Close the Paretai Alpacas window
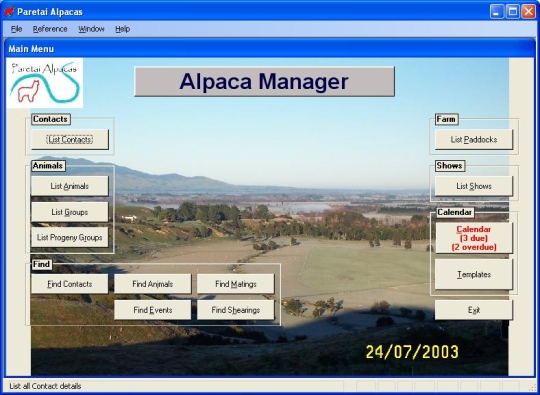Screen dimensions: 540x395 pyautogui.click(x=528, y=12)
